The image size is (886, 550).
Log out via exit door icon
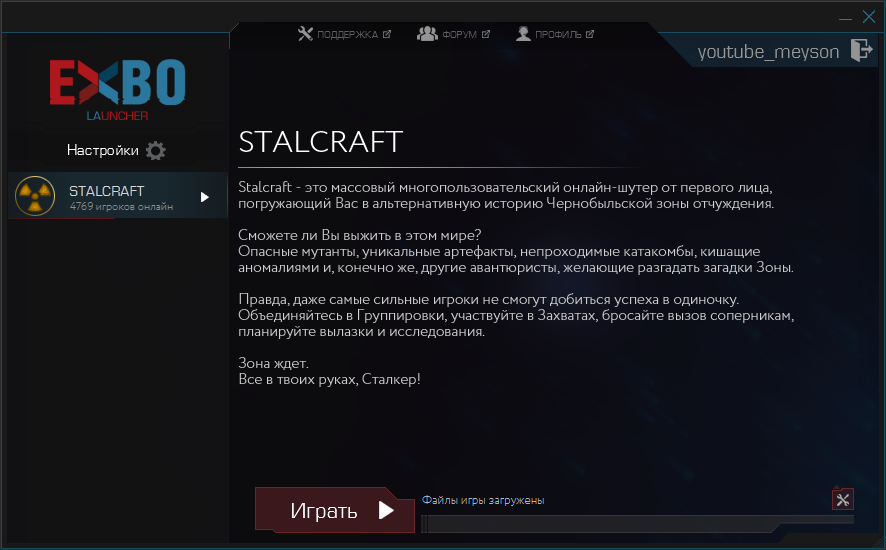tap(862, 50)
